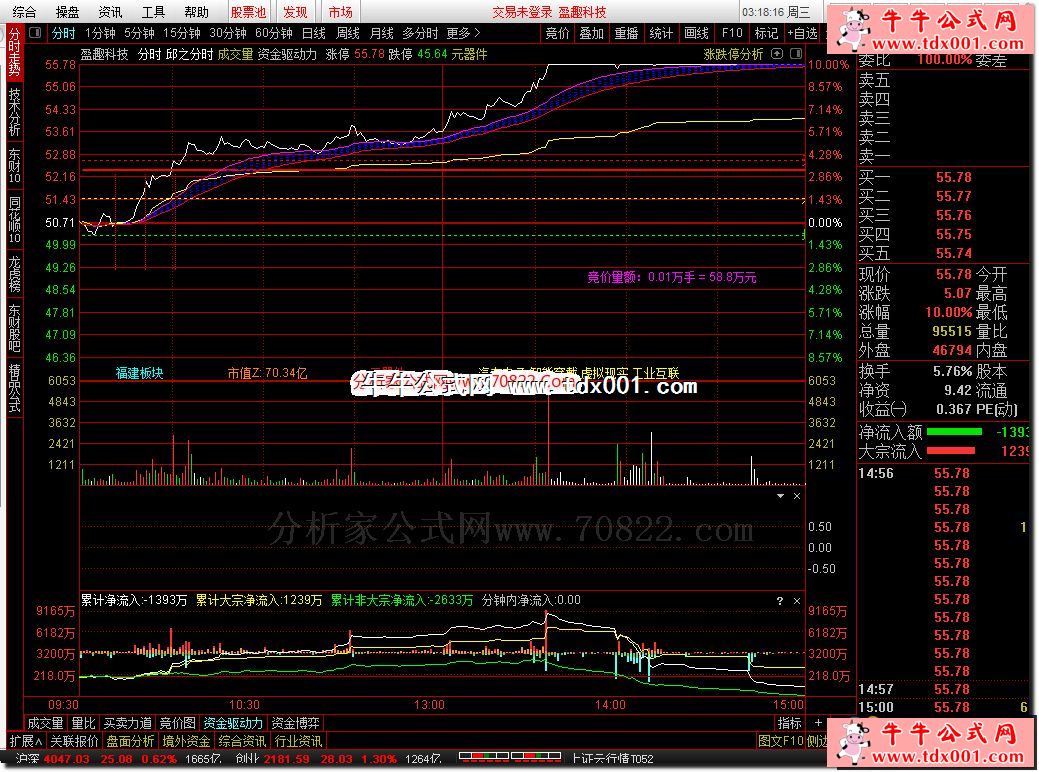This screenshot has width=1039, height=772.
Task: Open the 操盘 menu
Action: [x=67, y=12]
